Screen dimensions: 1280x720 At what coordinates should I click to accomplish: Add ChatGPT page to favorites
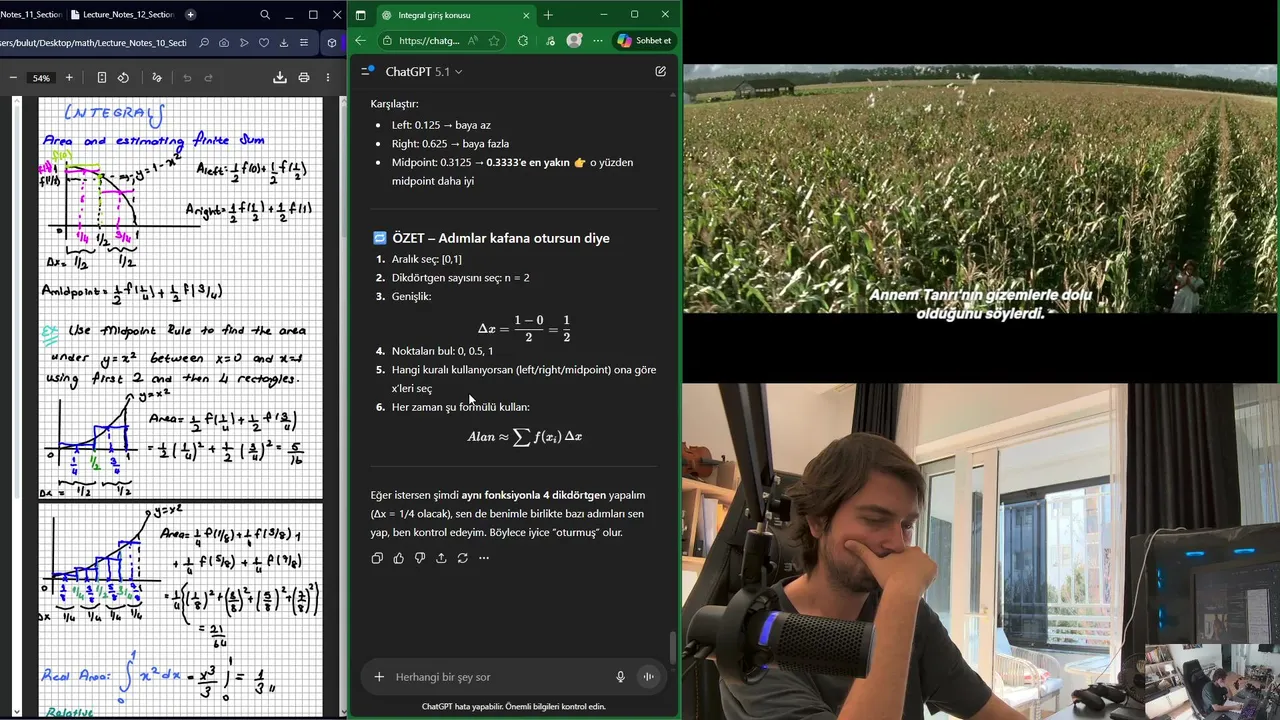pos(494,41)
